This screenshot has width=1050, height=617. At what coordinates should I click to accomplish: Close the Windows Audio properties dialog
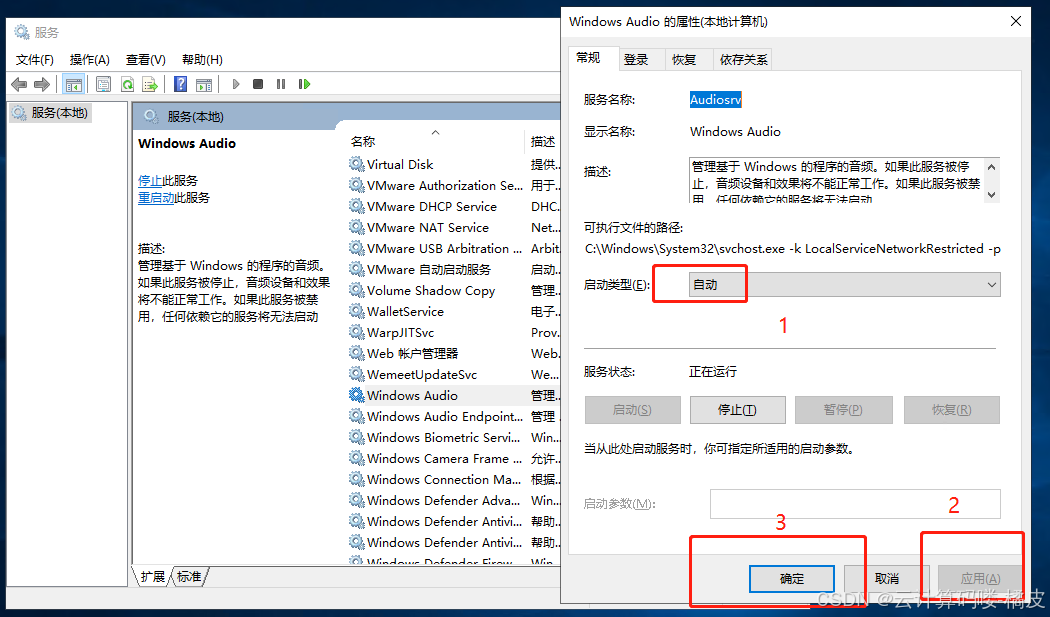pyautogui.click(x=1016, y=21)
